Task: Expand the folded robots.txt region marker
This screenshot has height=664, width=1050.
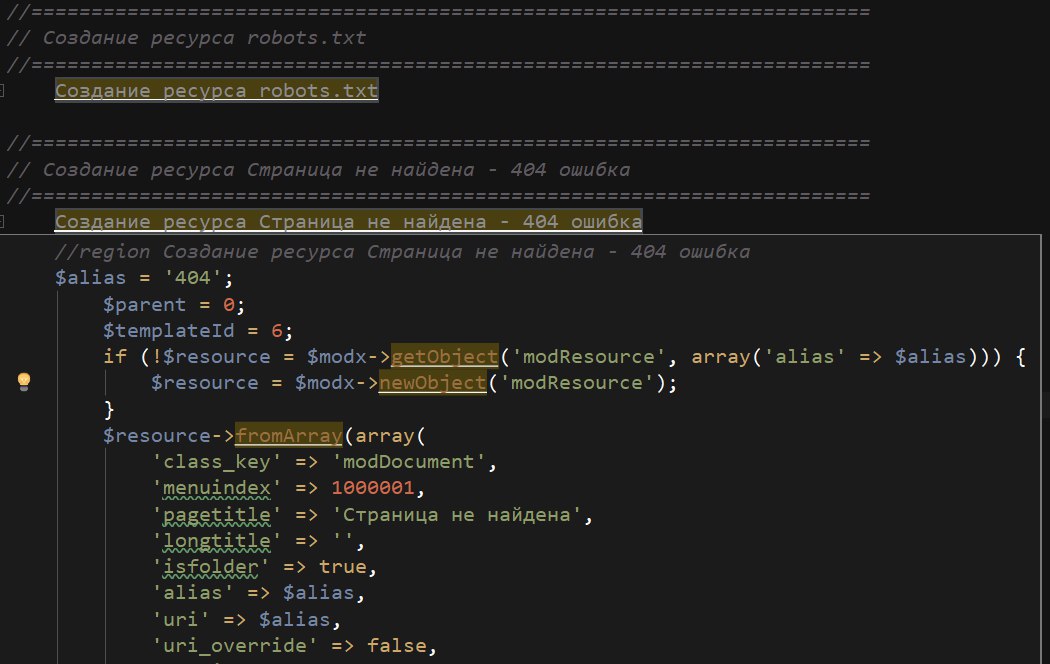Action: tap(2, 90)
